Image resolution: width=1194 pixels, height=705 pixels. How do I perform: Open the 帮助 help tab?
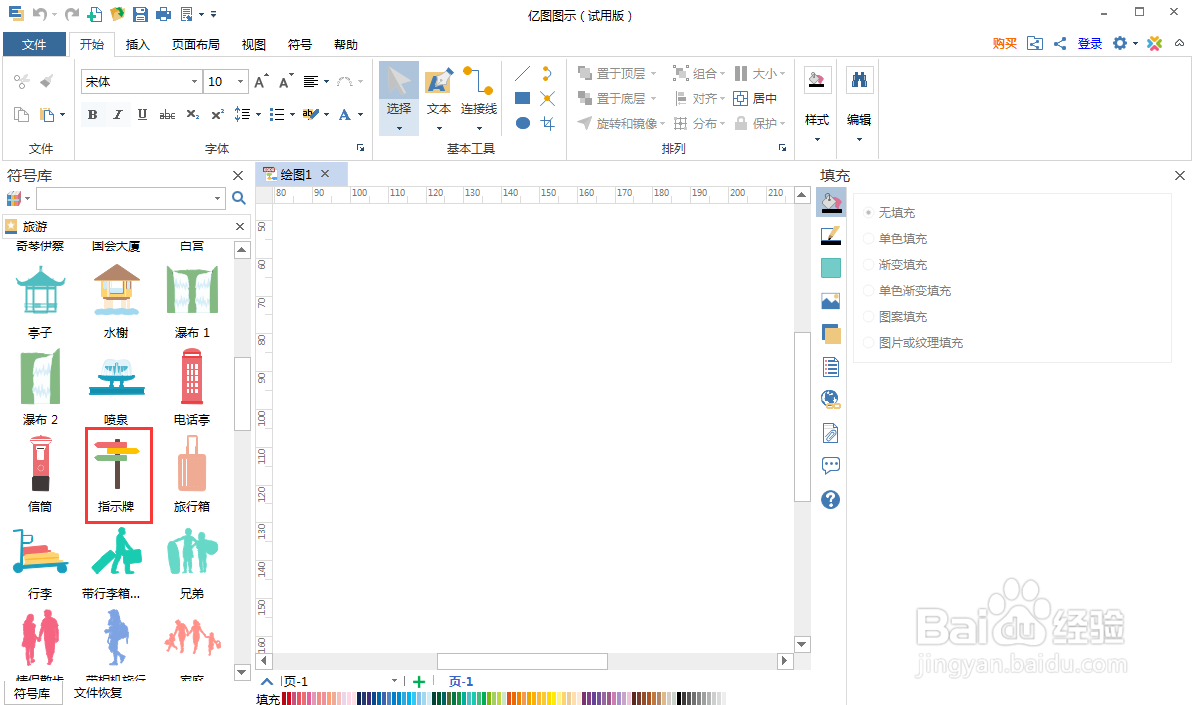tap(346, 44)
